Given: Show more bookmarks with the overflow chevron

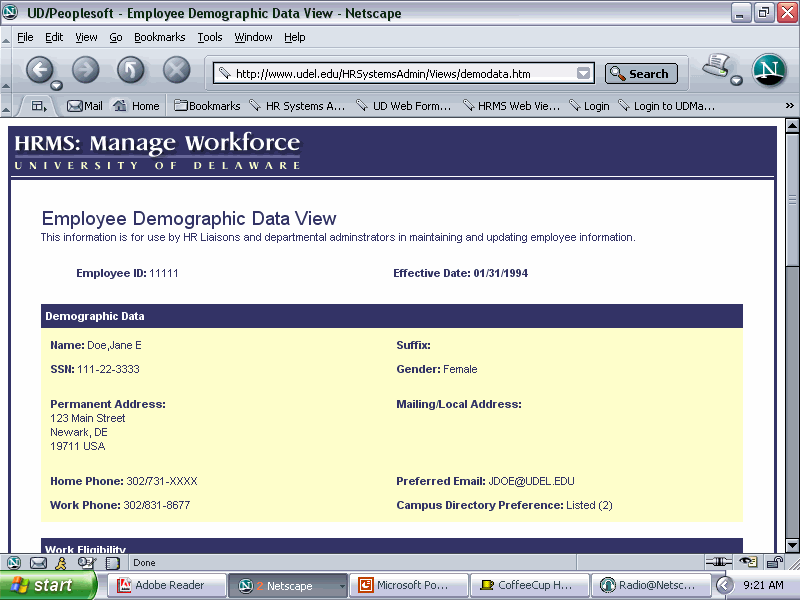Looking at the screenshot, I should [x=789, y=106].
